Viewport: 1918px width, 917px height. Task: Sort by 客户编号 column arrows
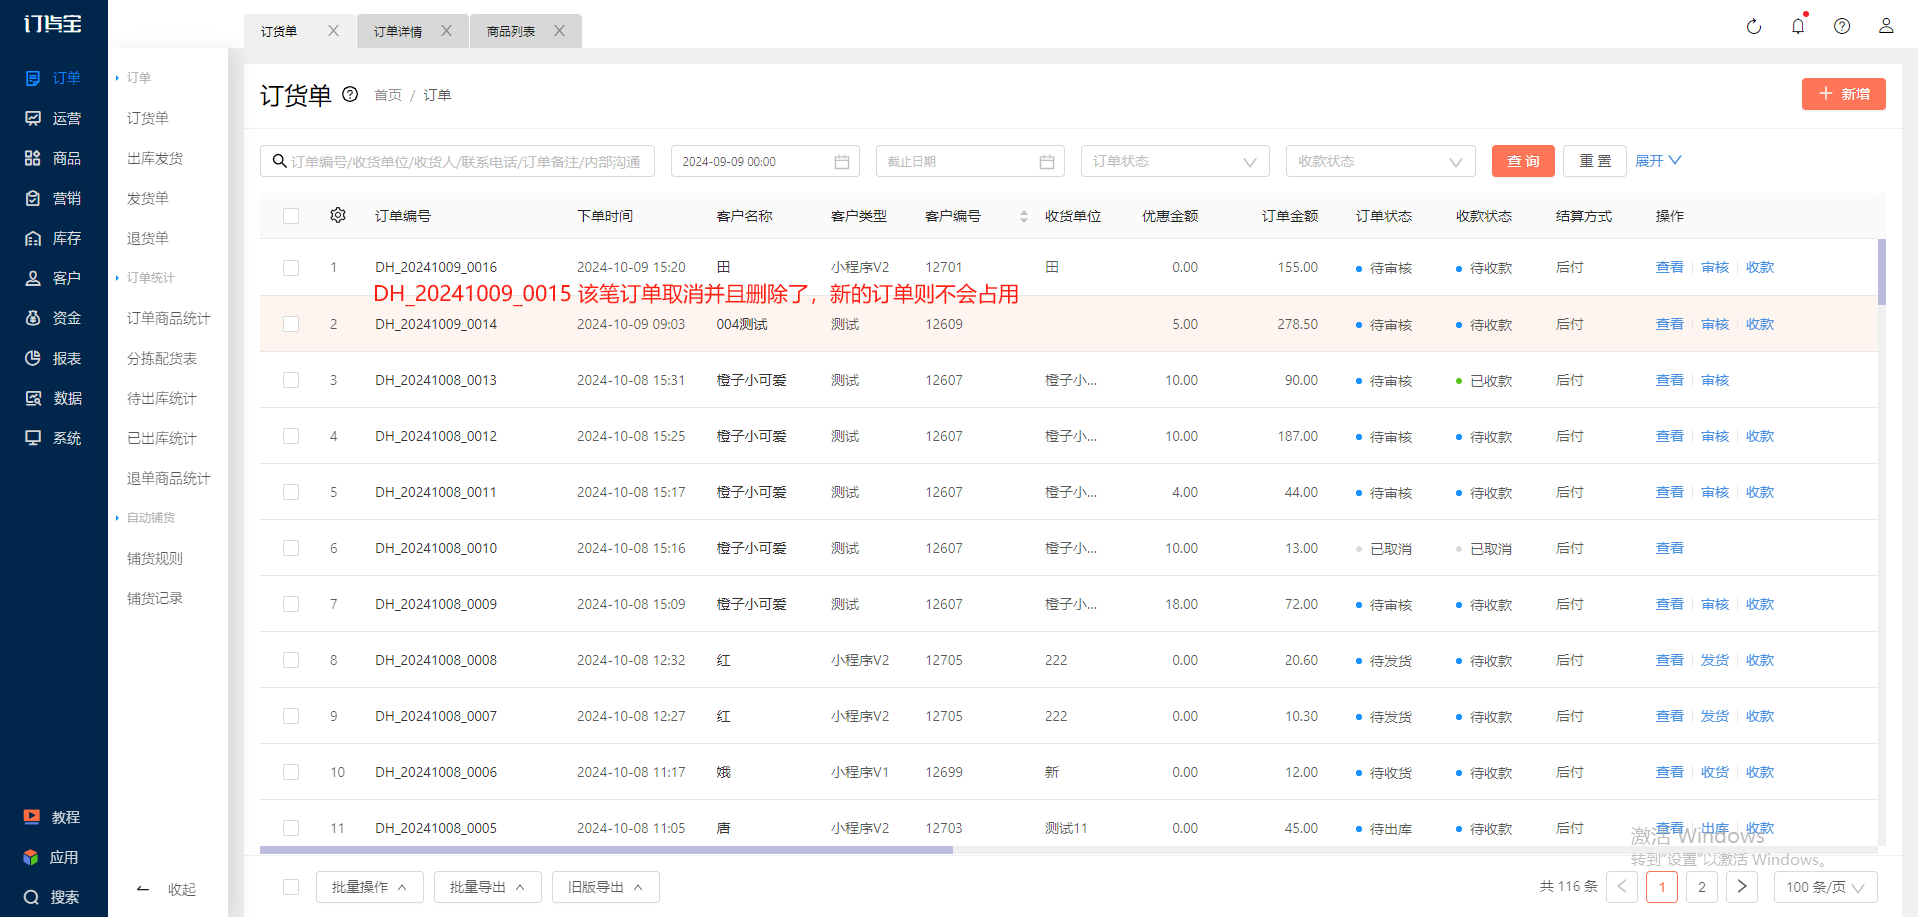coord(1023,216)
